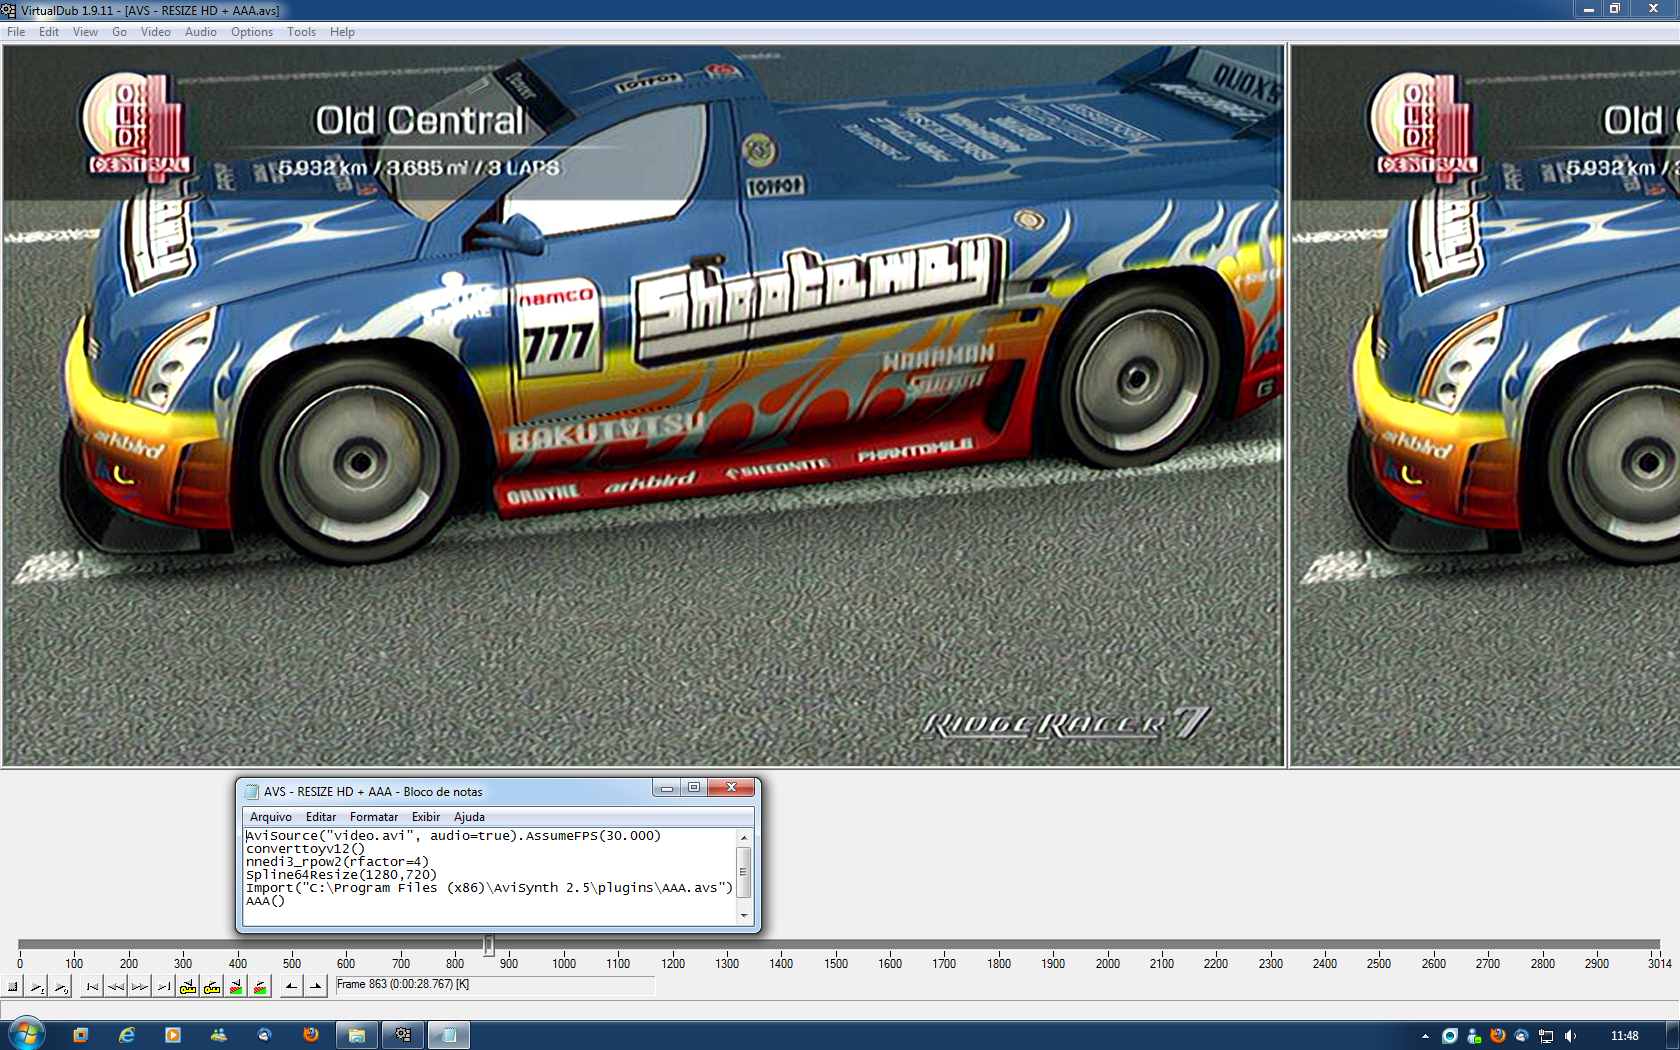Click the nnedi3_rpow2(rfactor=4) line
Viewport: 1680px width, 1050px height.
tap(337, 862)
